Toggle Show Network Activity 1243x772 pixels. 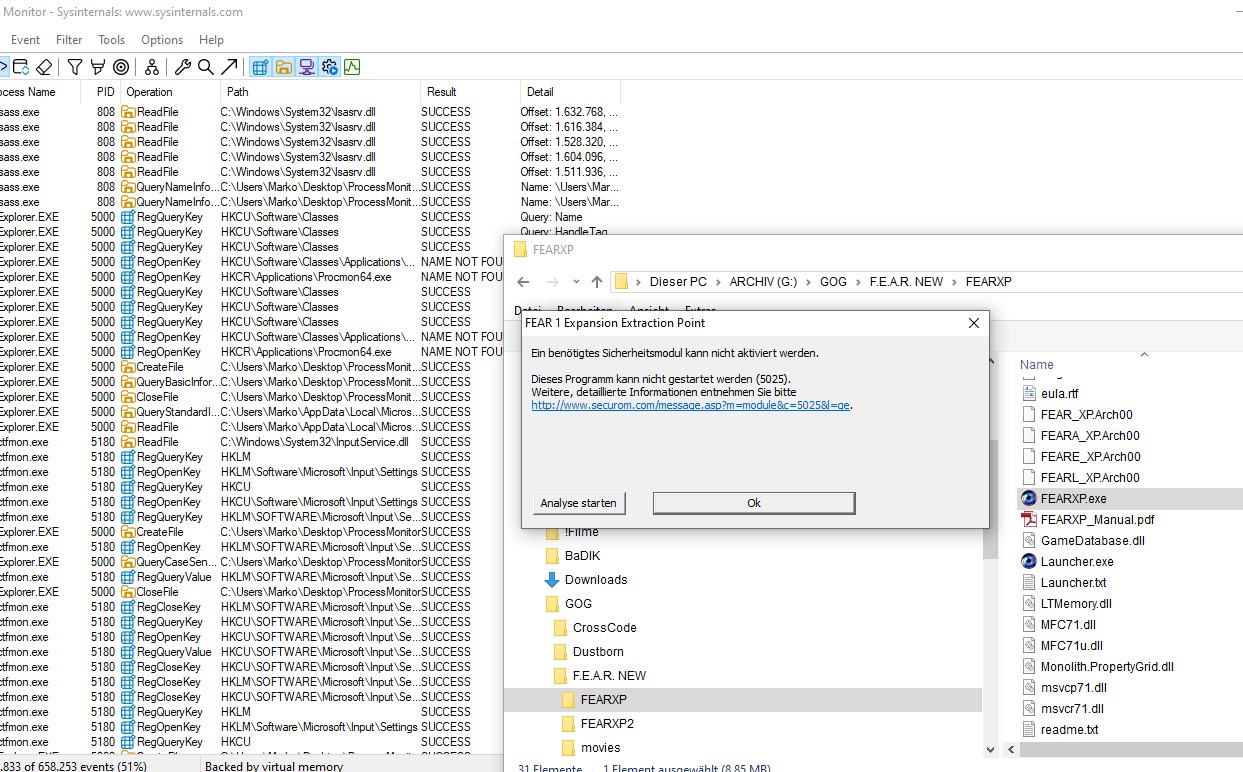(x=307, y=67)
